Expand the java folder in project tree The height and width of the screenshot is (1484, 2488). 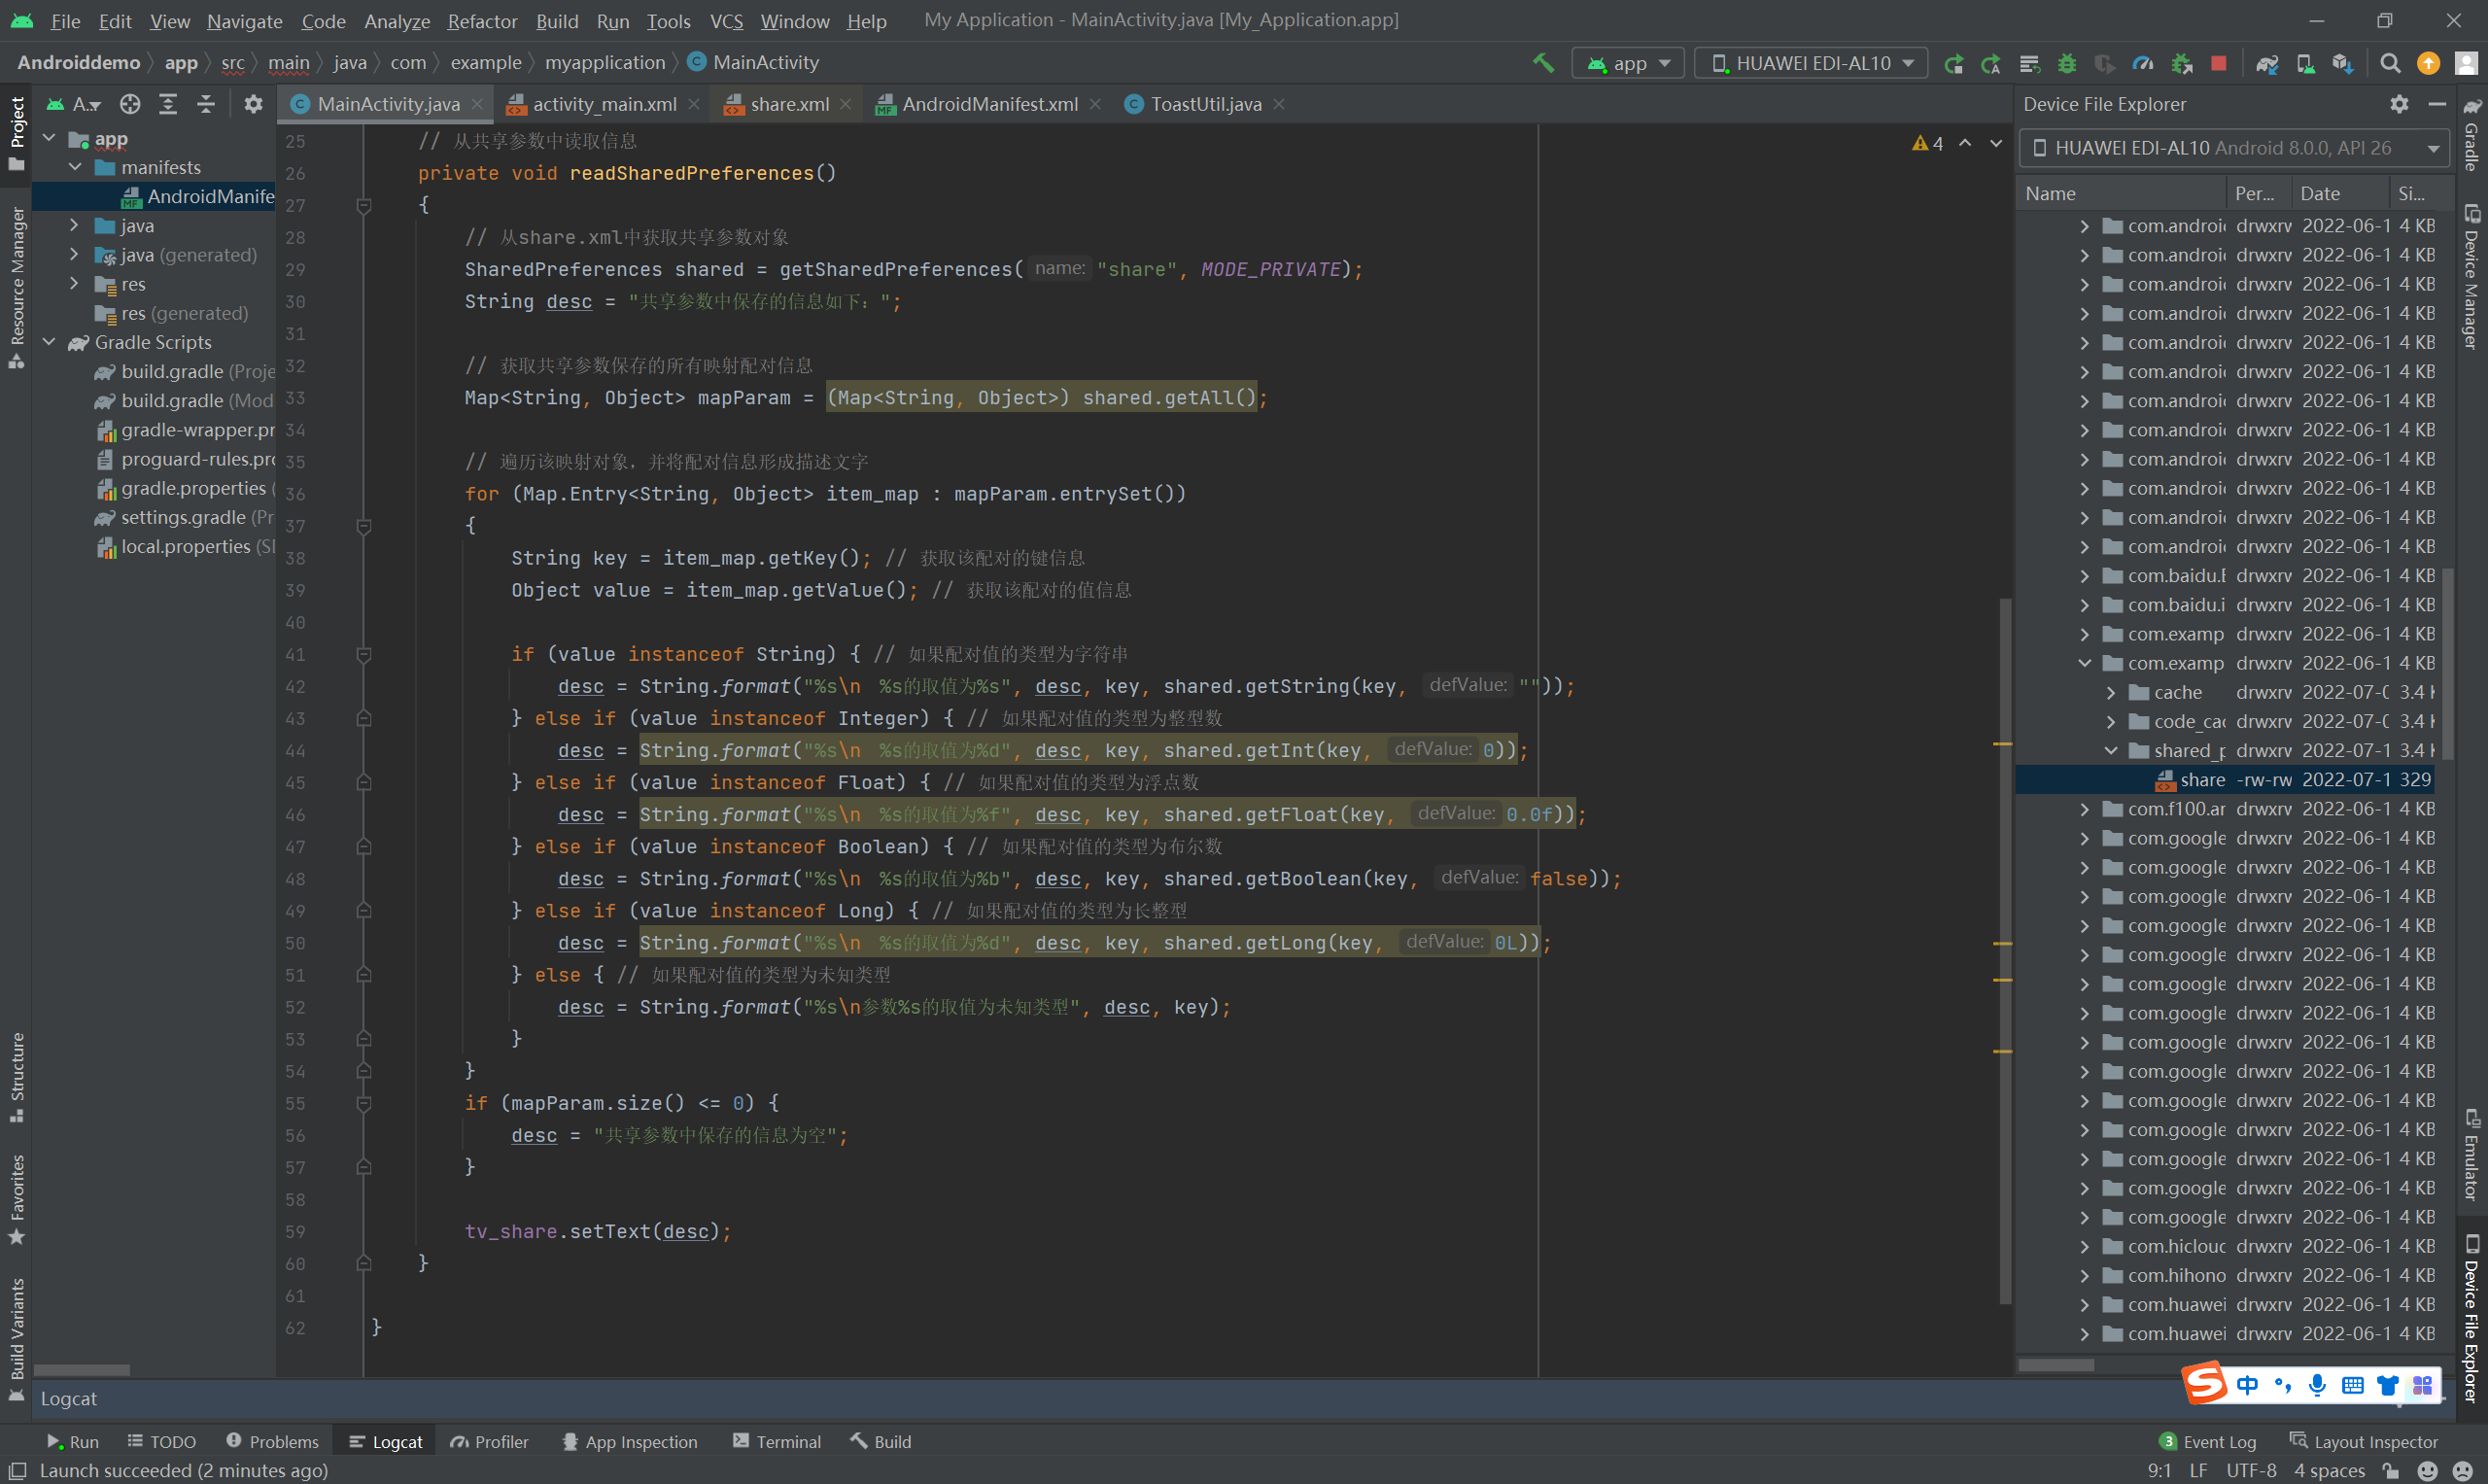point(74,226)
